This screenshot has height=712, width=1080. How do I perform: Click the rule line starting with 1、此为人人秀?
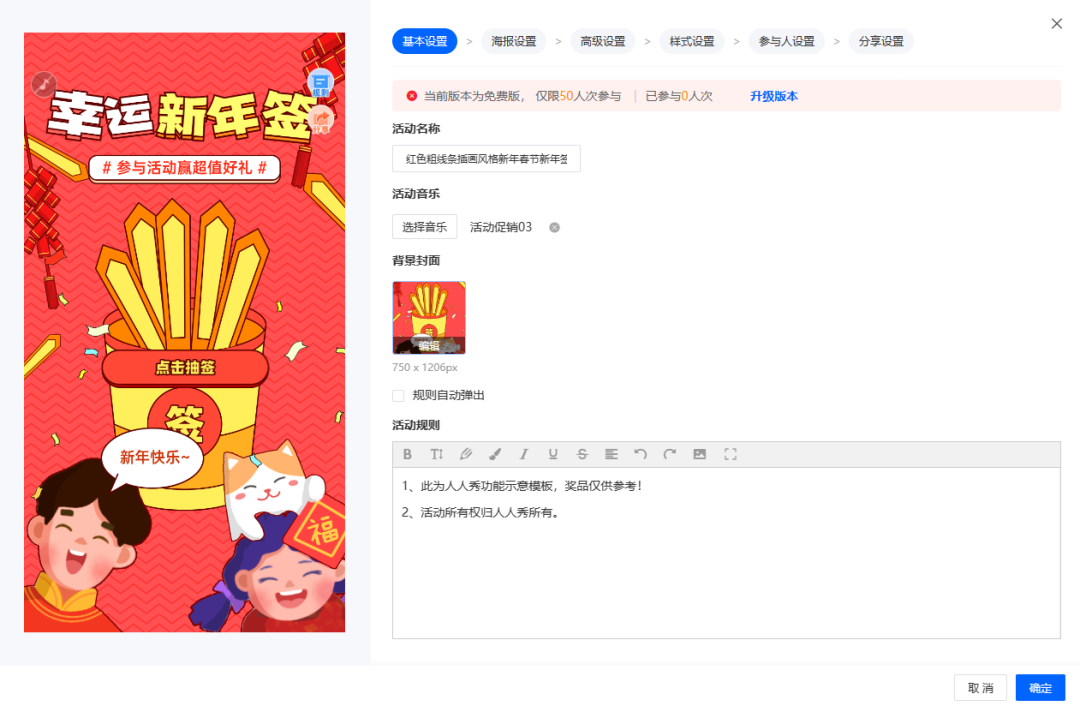coord(523,486)
